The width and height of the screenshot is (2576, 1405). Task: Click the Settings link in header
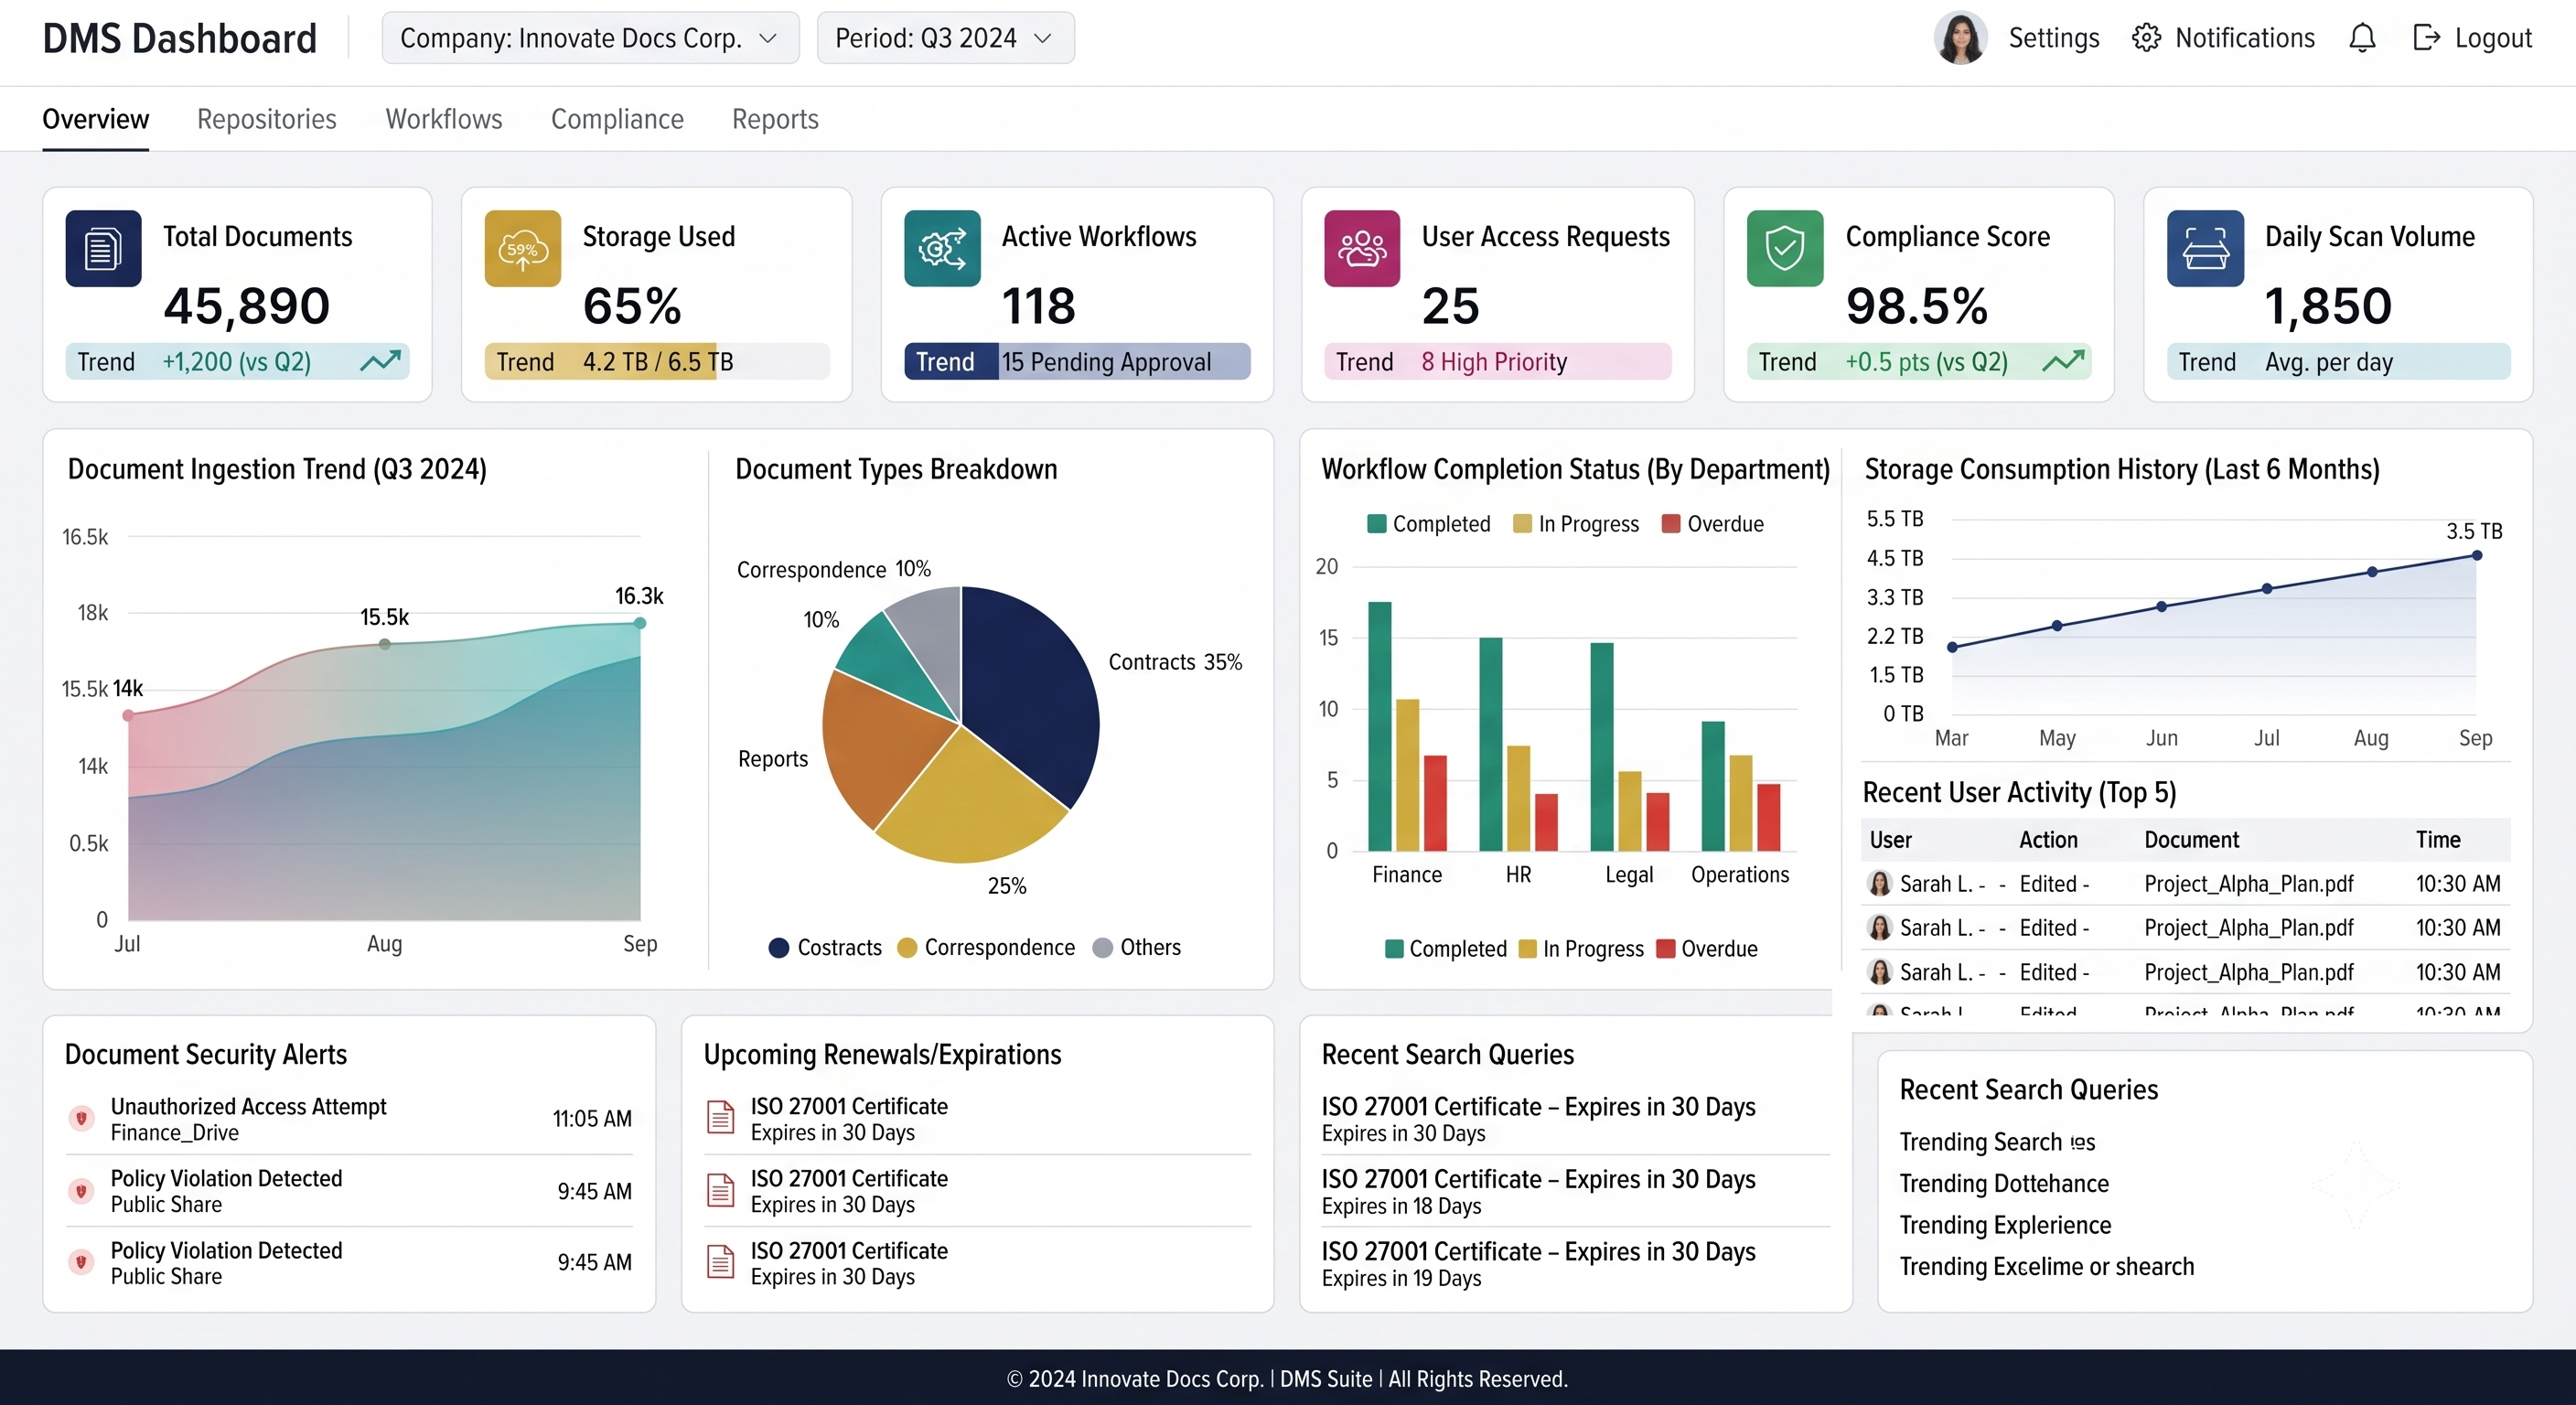point(2054,38)
